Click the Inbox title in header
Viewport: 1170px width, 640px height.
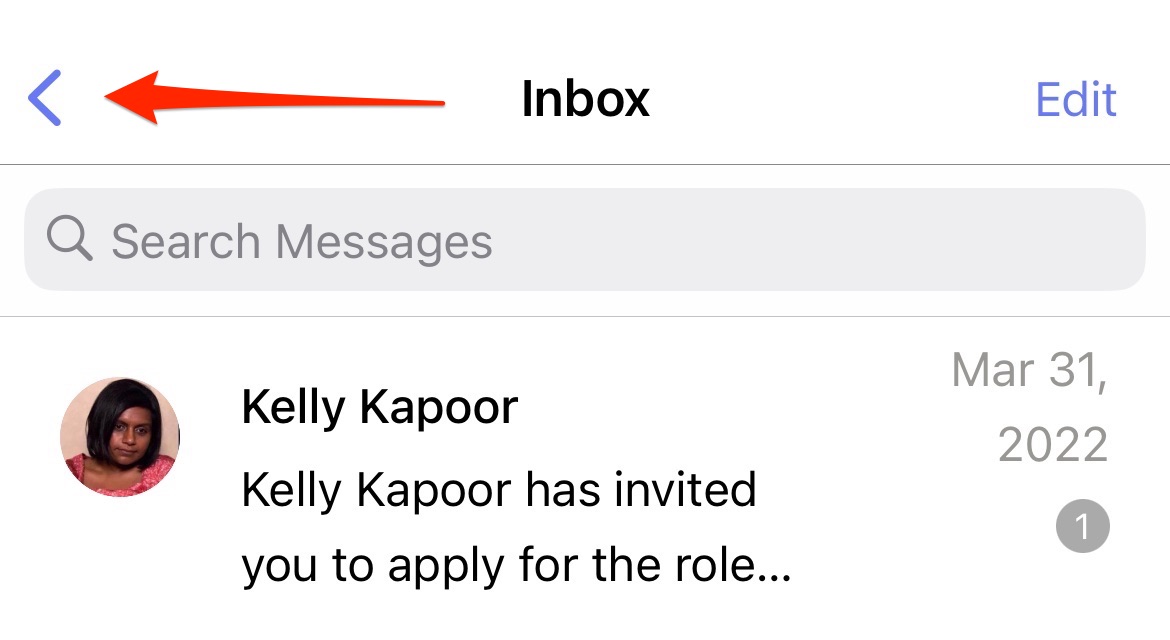pos(585,98)
